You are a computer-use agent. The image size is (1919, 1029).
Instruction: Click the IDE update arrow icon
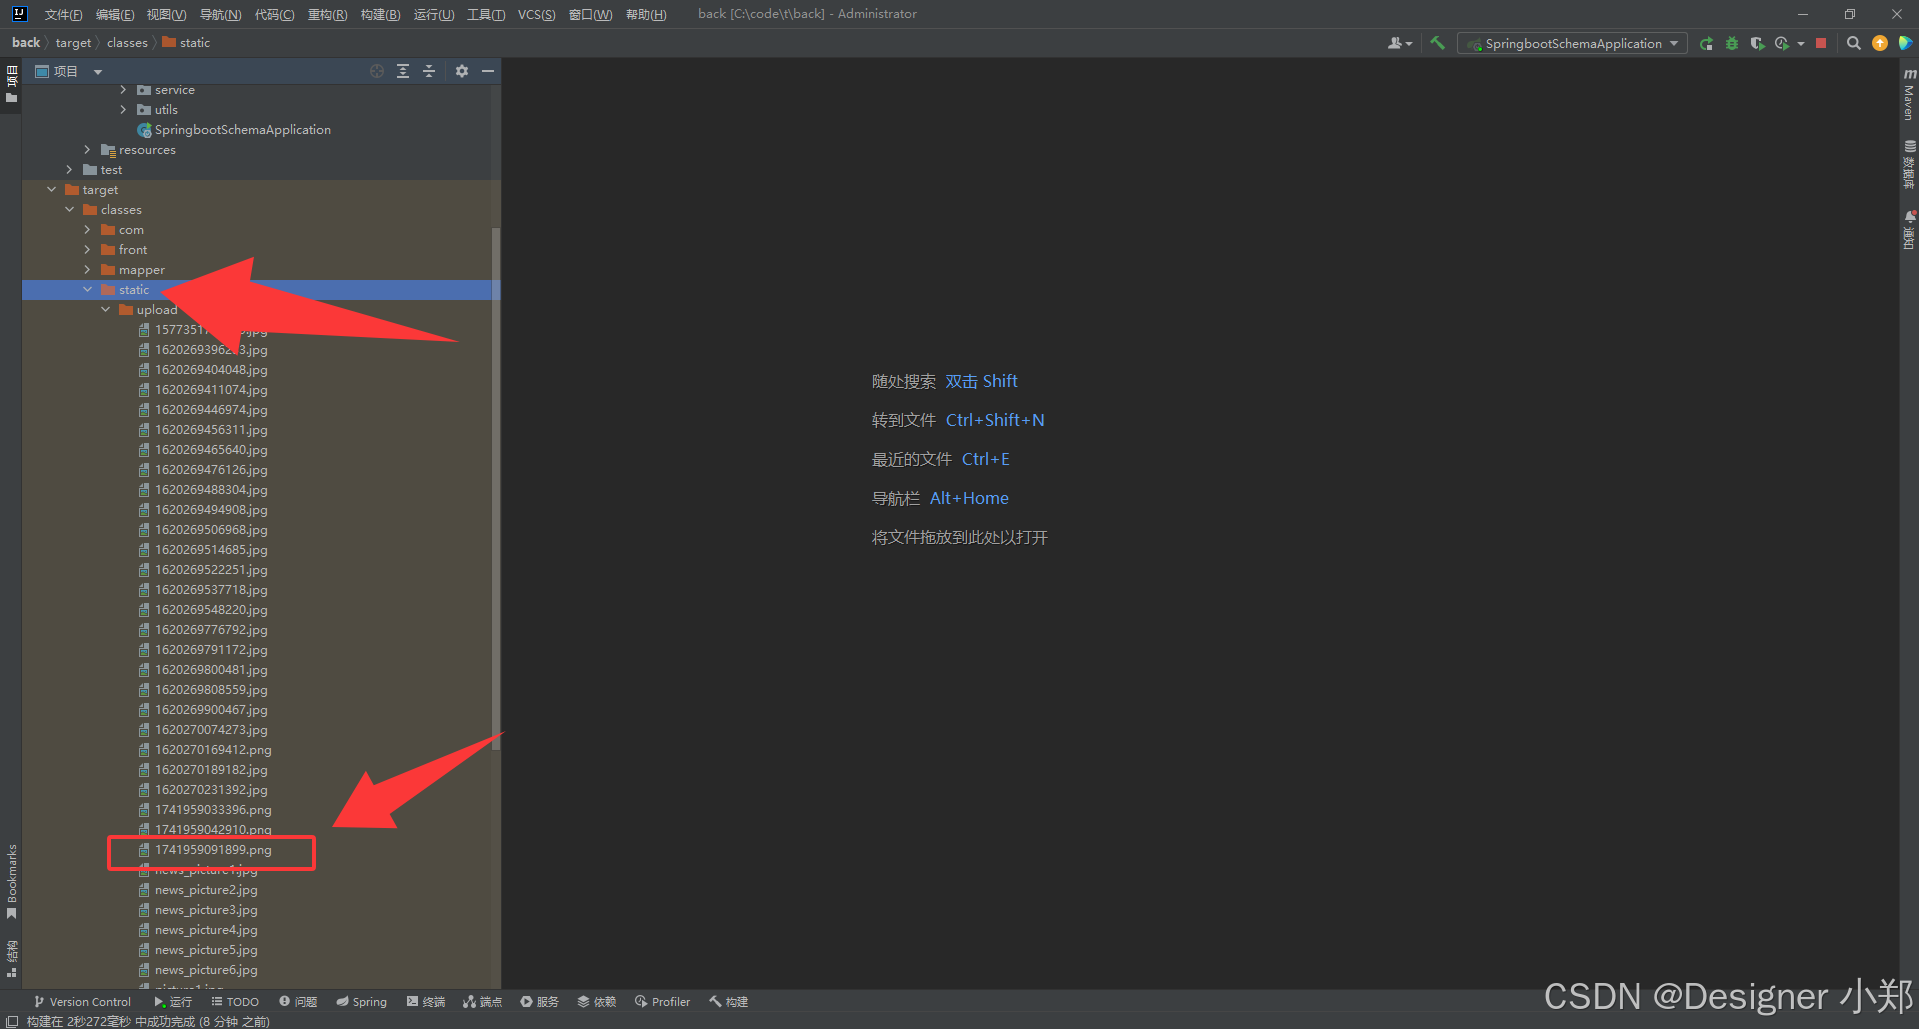coord(1880,43)
